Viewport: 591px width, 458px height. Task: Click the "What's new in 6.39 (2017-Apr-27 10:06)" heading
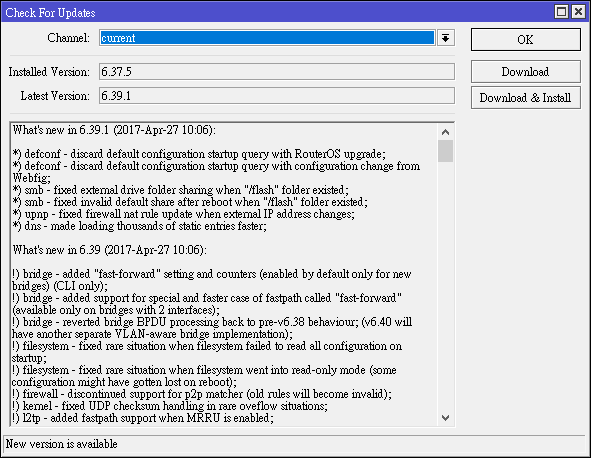(x=110, y=250)
